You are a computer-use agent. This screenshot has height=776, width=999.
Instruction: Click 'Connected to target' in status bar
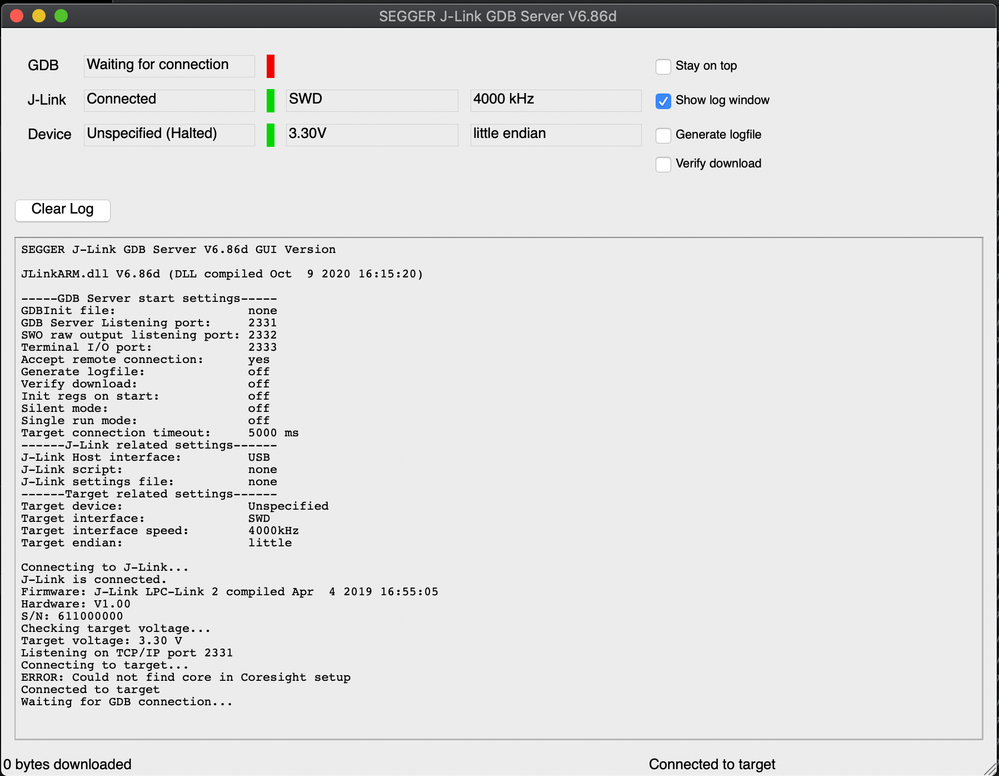click(712, 765)
